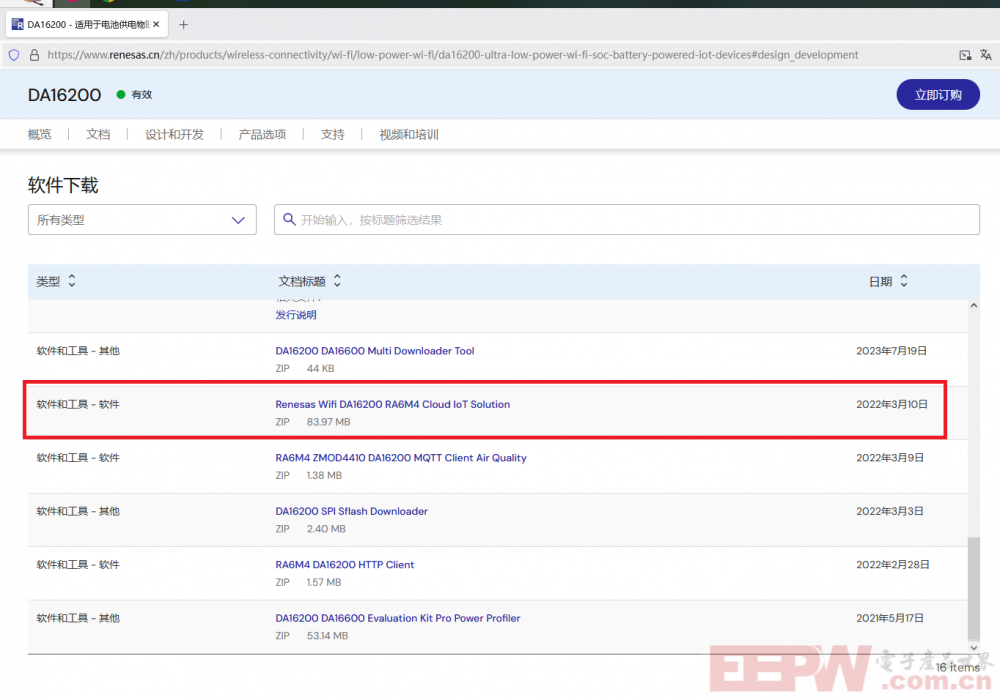Click the padlock site security icon
This screenshot has width=1000, height=700.
pos(34,55)
